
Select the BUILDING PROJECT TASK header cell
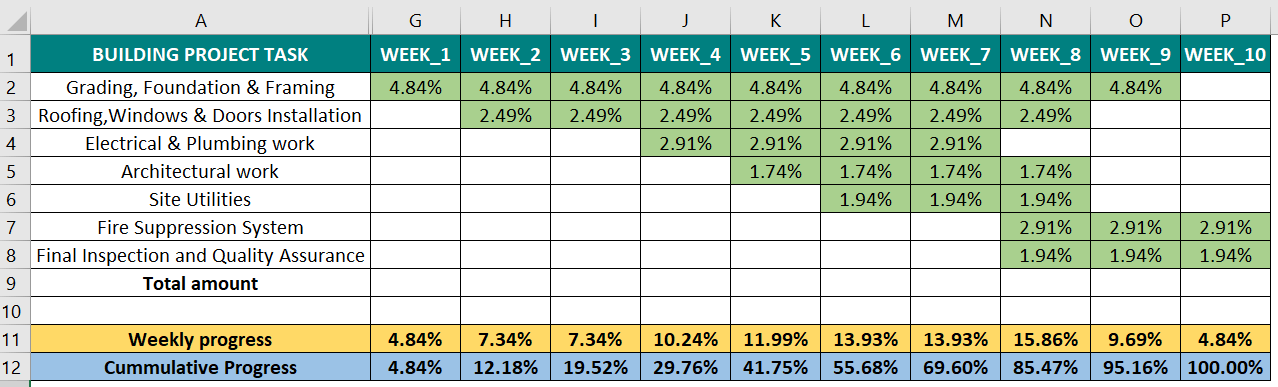(200, 55)
